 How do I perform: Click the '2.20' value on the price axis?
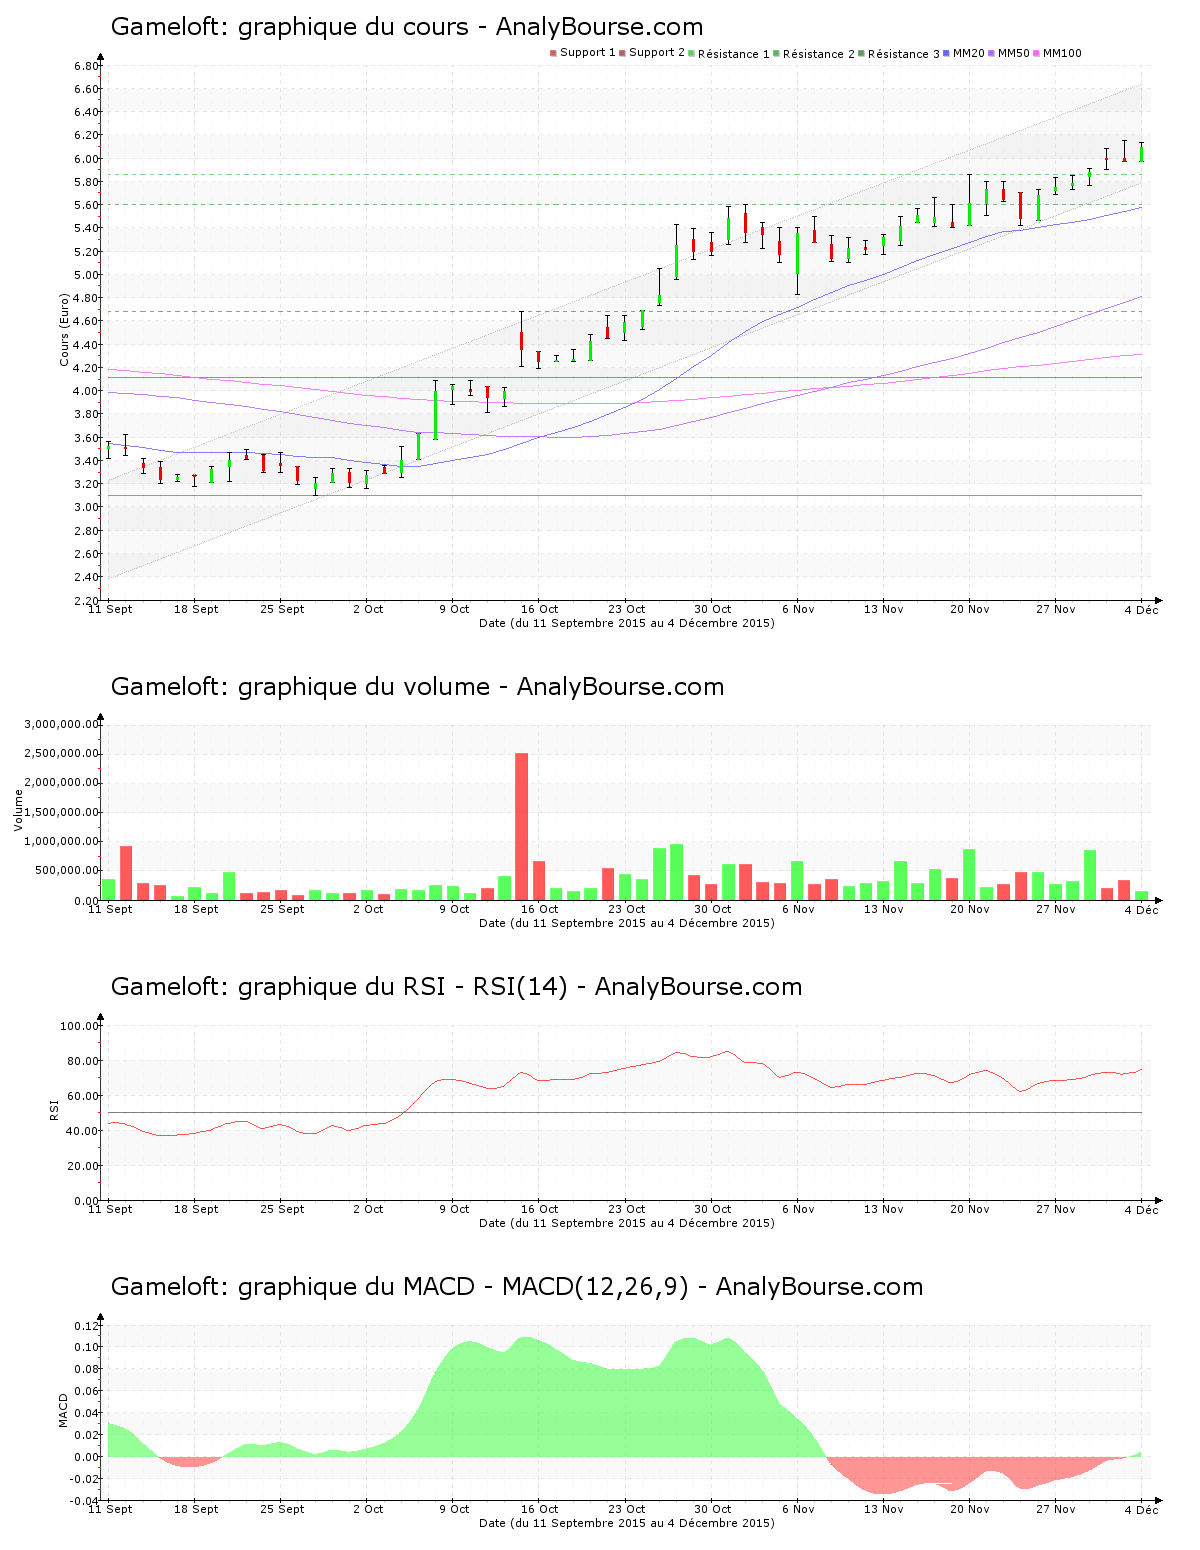tap(86, 600)
